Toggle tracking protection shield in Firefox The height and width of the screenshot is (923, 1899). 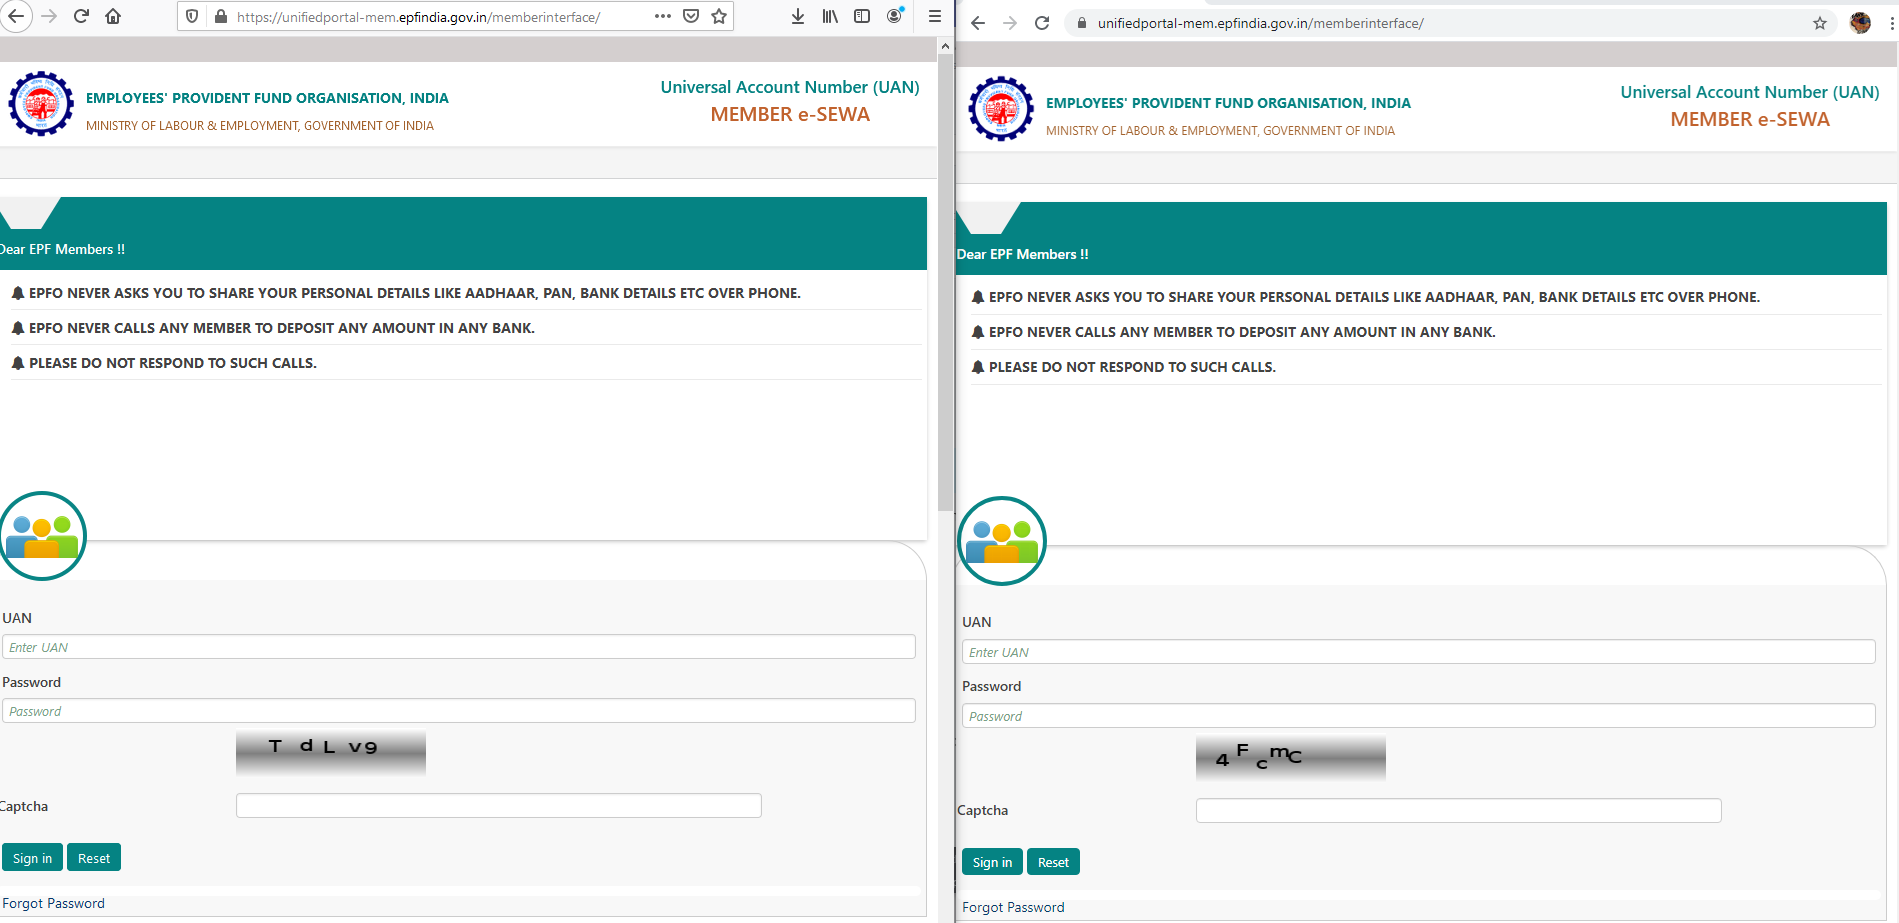tap(190, 16)
